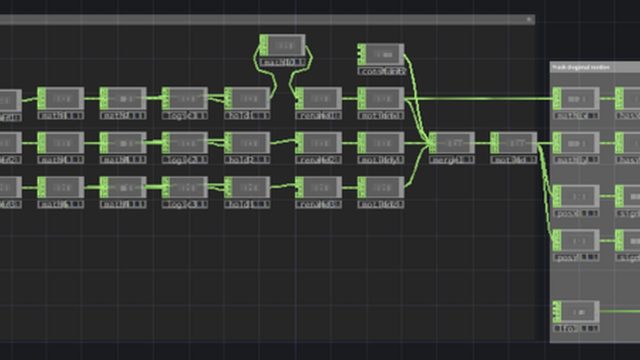The image size is (640, 360).
Task: Select the lowest node inside the annotation box
Action: click(576, 312)
